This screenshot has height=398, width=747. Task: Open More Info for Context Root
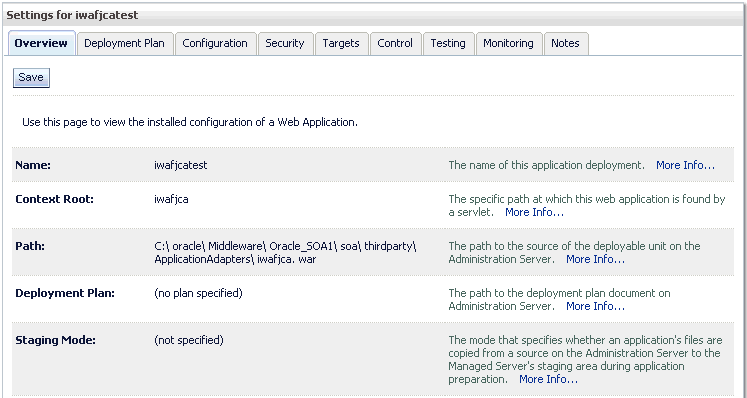[x=534, y=212]
